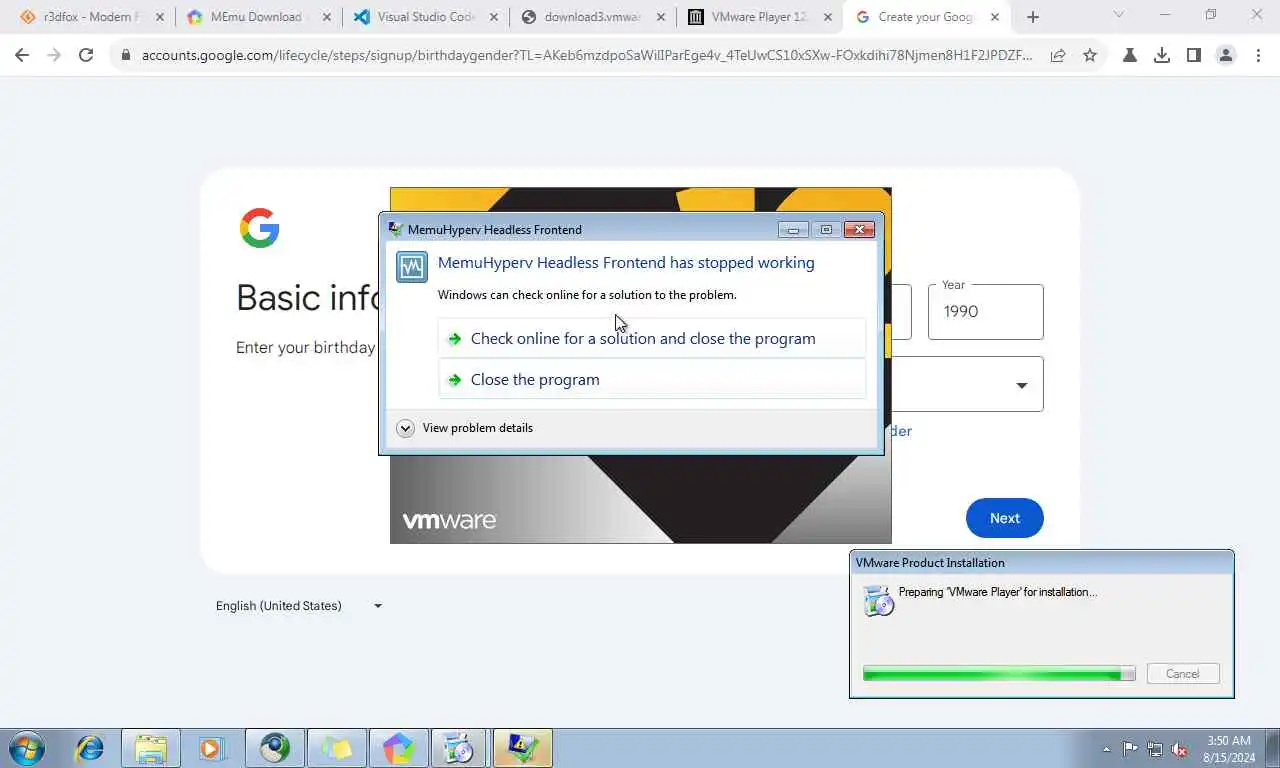Click the Next button on Google signup

(1005, 518)
